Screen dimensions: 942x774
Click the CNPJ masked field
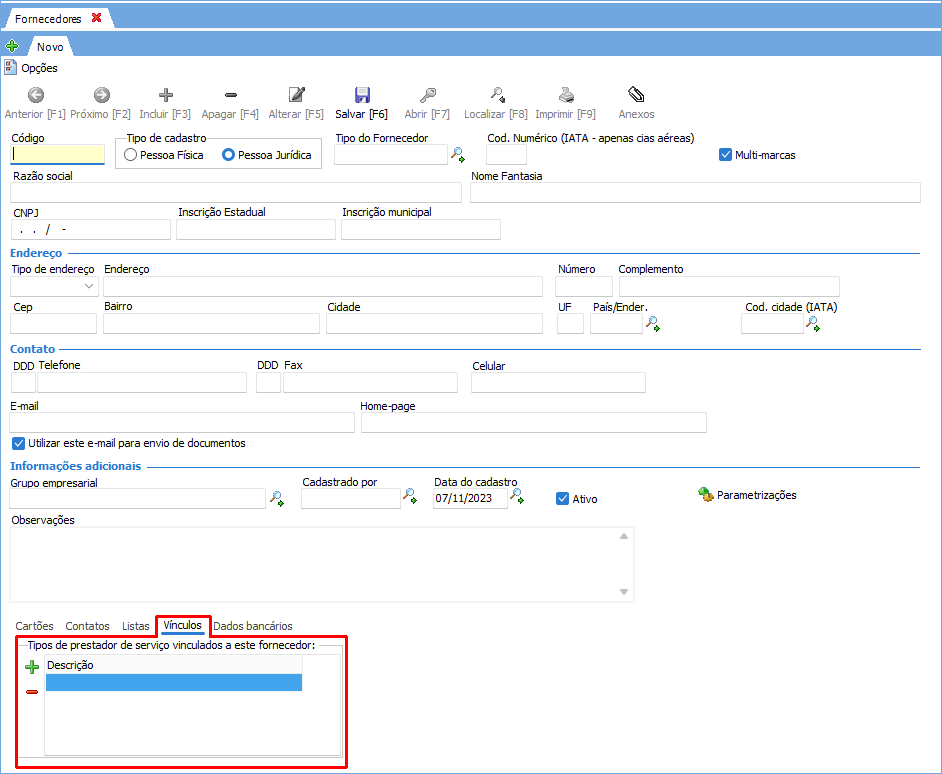coord(91,230)
